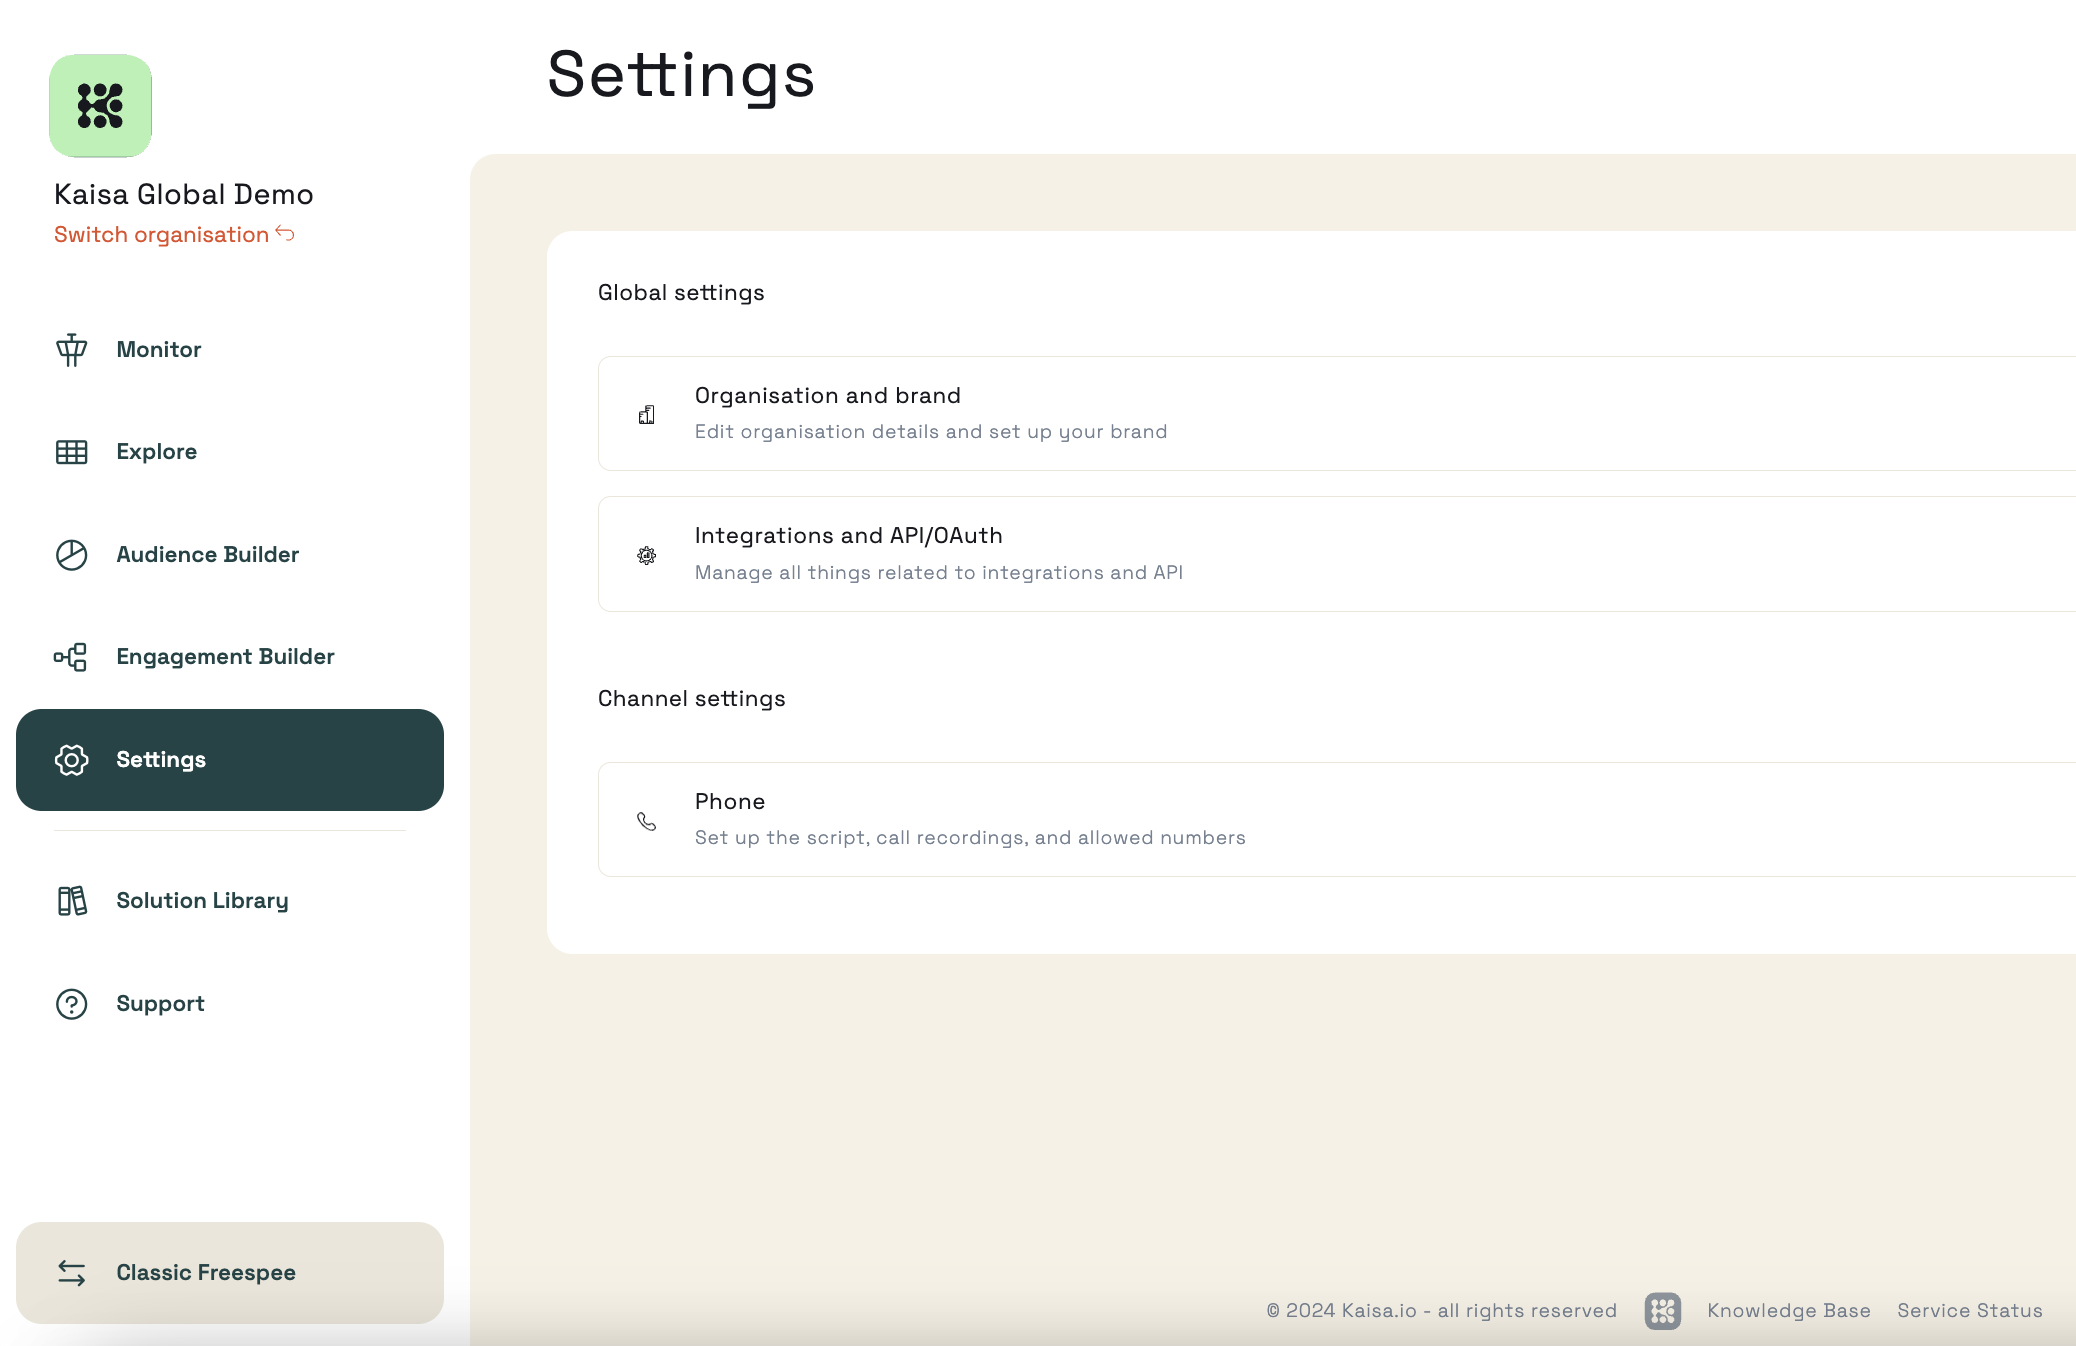
Task: Select the Settings menu label
Action: pos(161,760)
